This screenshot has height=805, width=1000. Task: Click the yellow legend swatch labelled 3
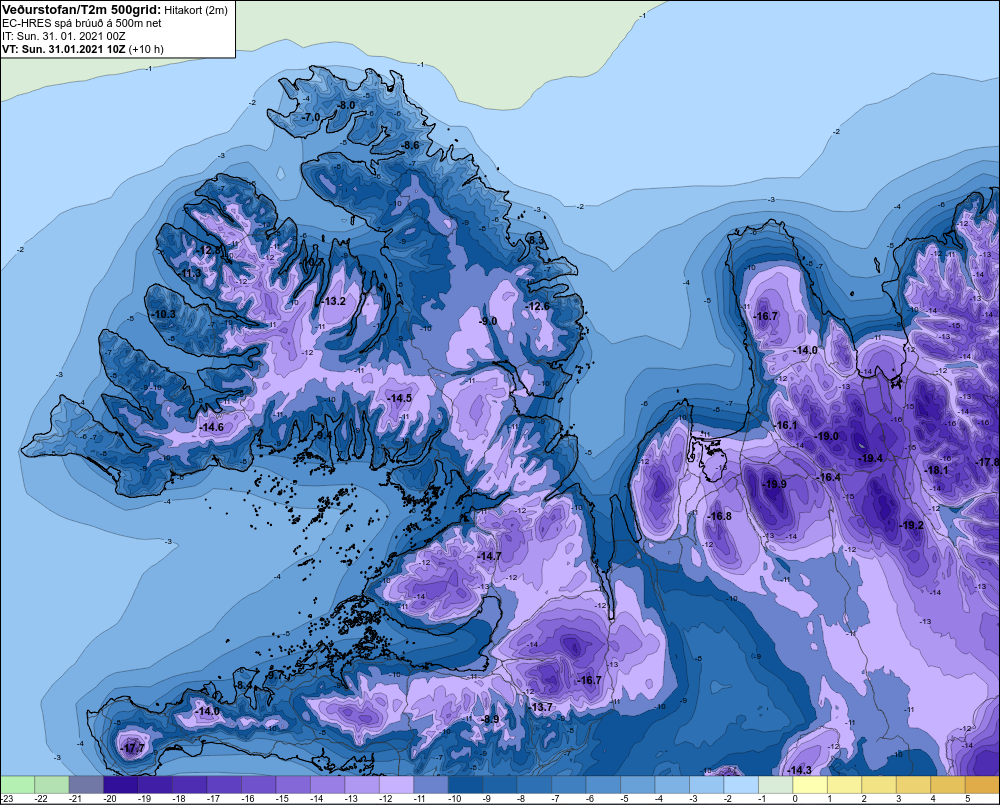click(913, 785)
